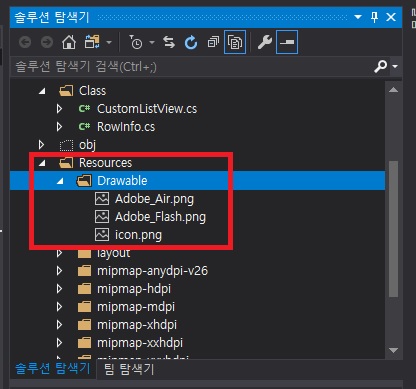The image size is (416, 389).
Task: Select the layout folder
Action: tap(113, 253)
